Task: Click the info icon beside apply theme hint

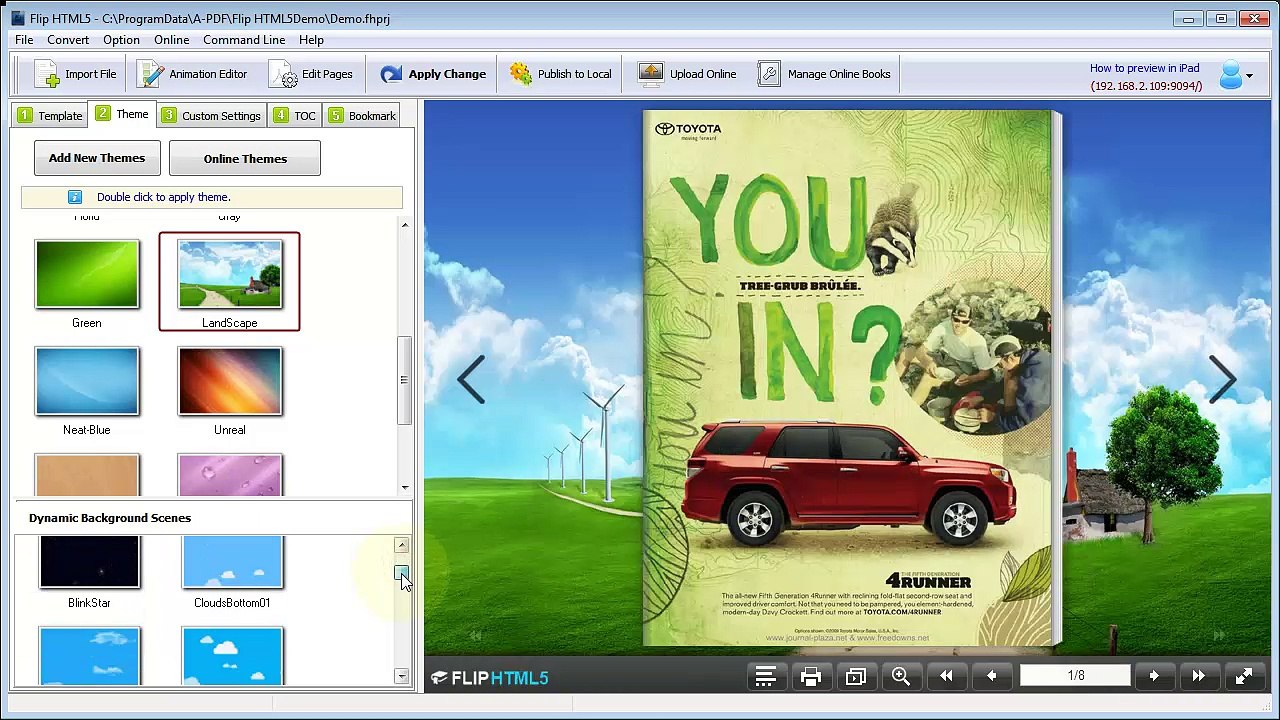Action: pos(74,197)
